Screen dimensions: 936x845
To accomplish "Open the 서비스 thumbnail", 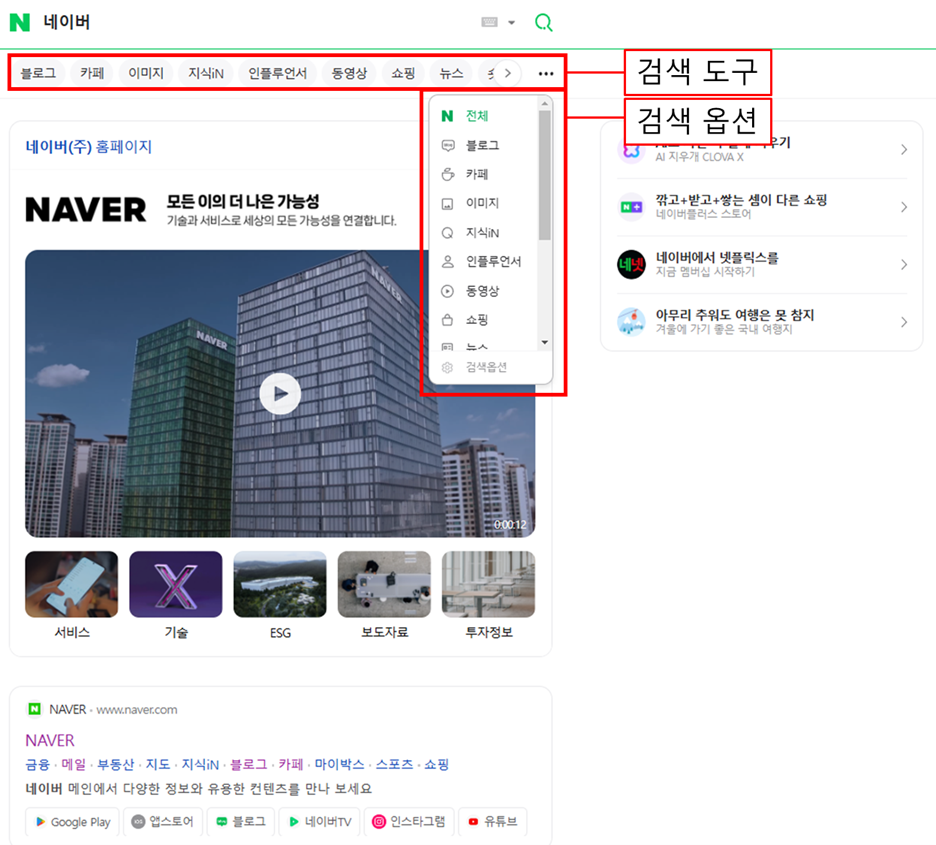I will pos(72,584).
